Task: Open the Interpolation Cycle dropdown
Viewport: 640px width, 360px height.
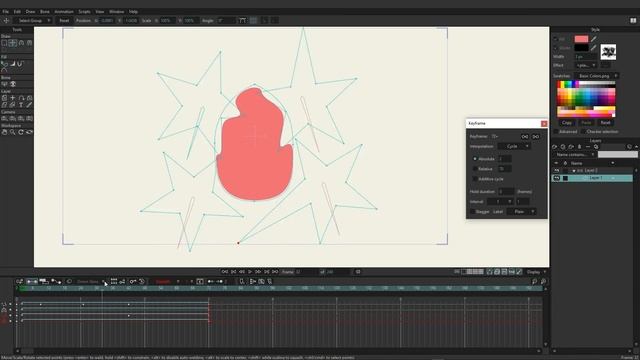Action: click(514, 146)
